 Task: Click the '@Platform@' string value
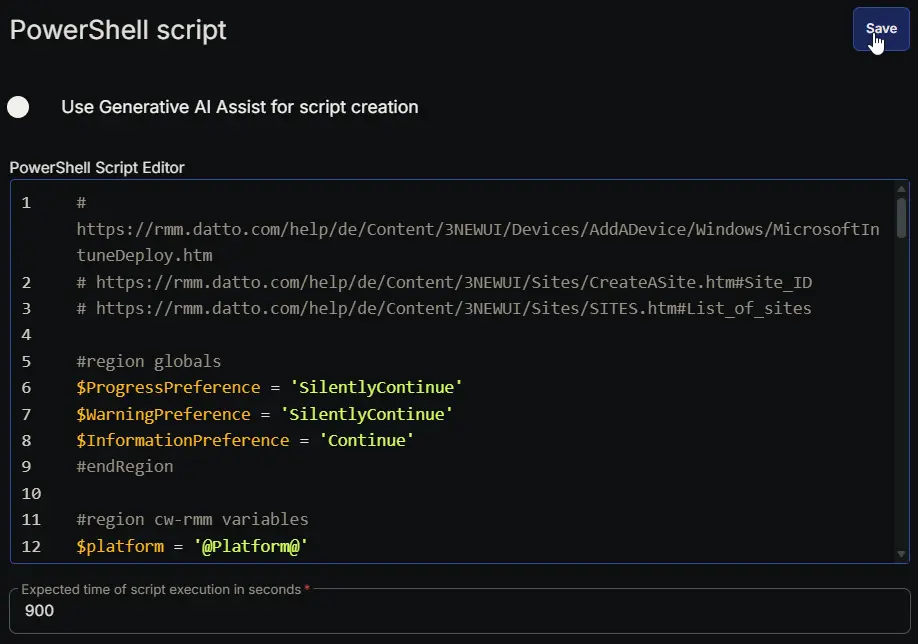click(251, 546)
